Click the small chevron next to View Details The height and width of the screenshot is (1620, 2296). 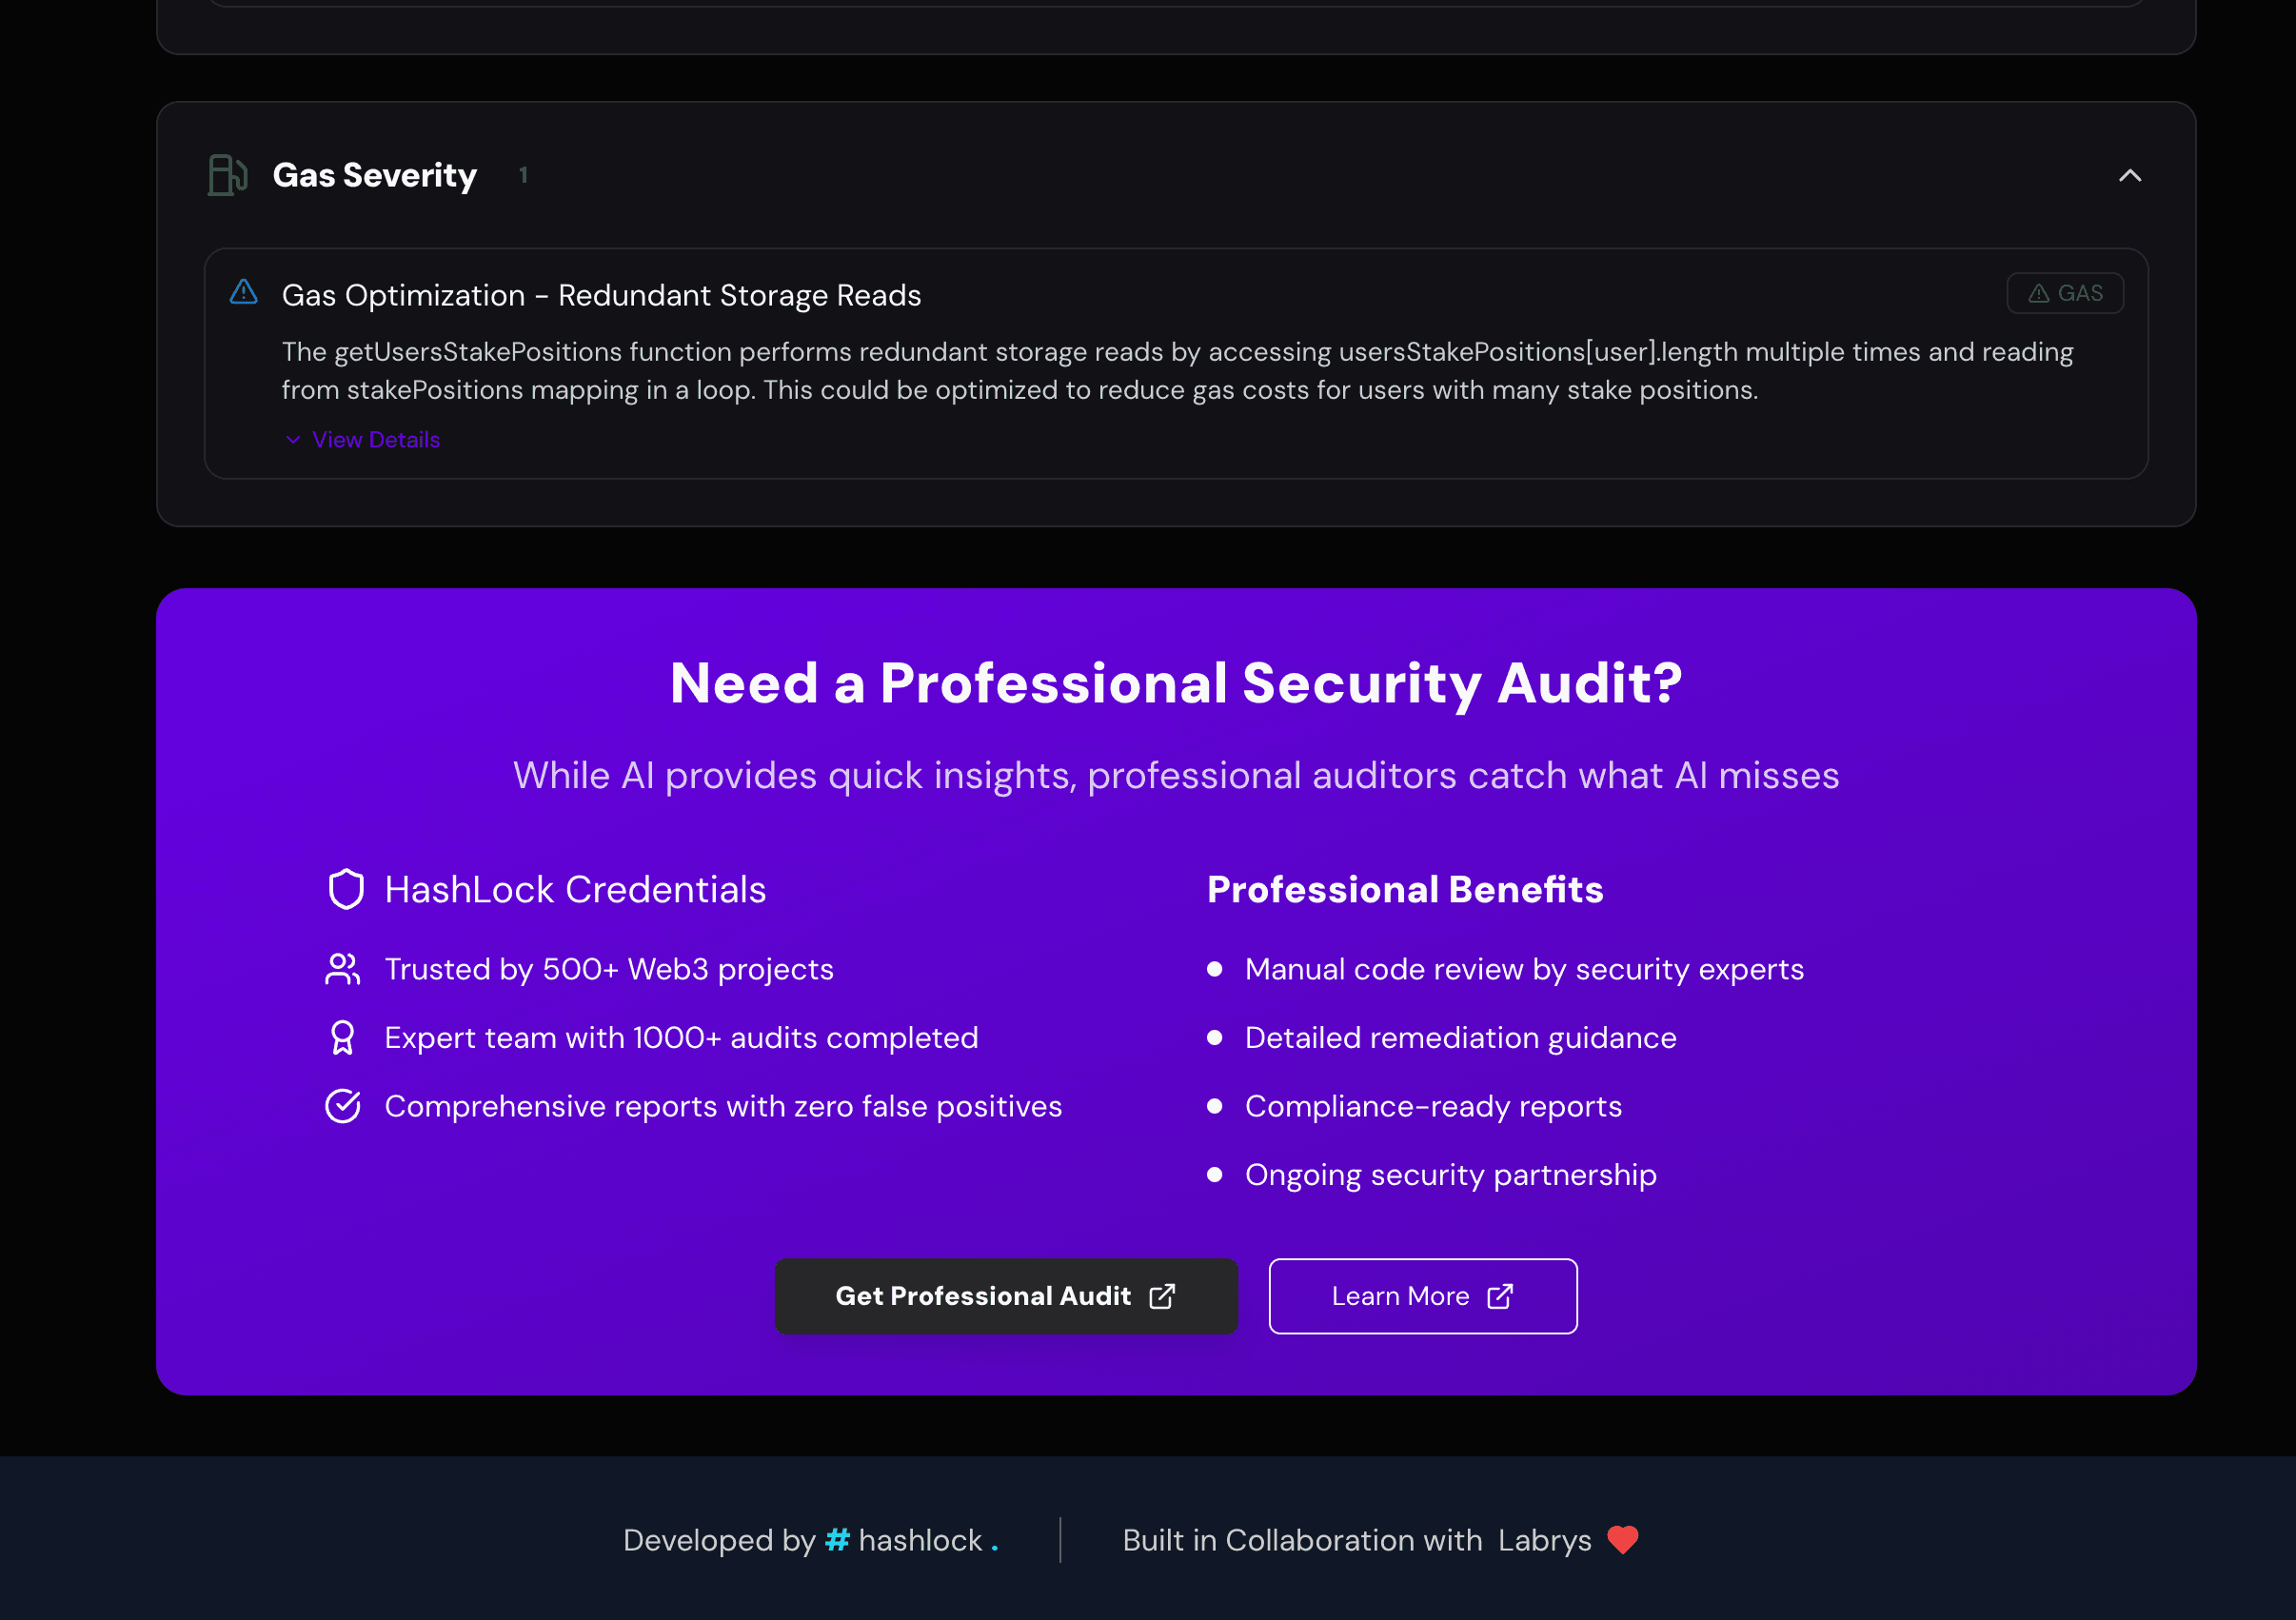tap(293, 440)
